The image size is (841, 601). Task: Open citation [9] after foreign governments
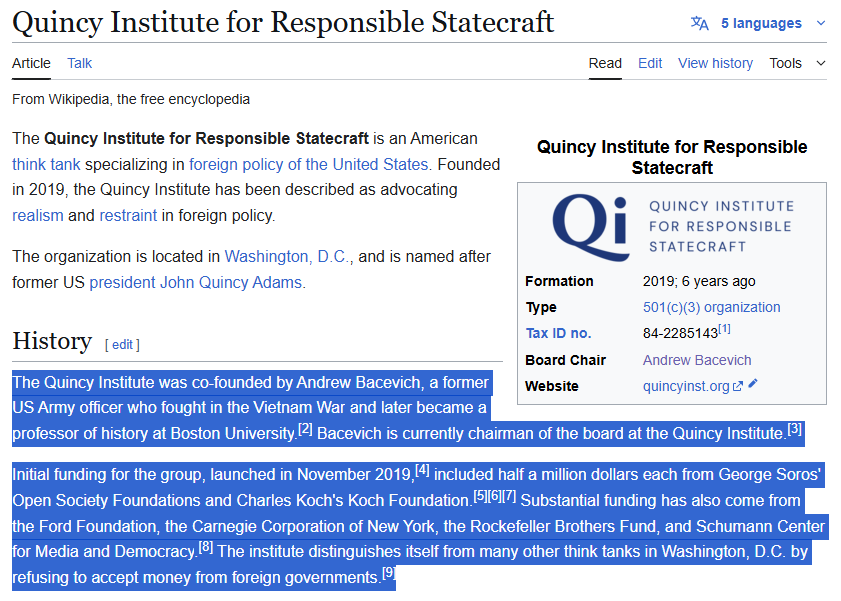(x=388, y=573)
